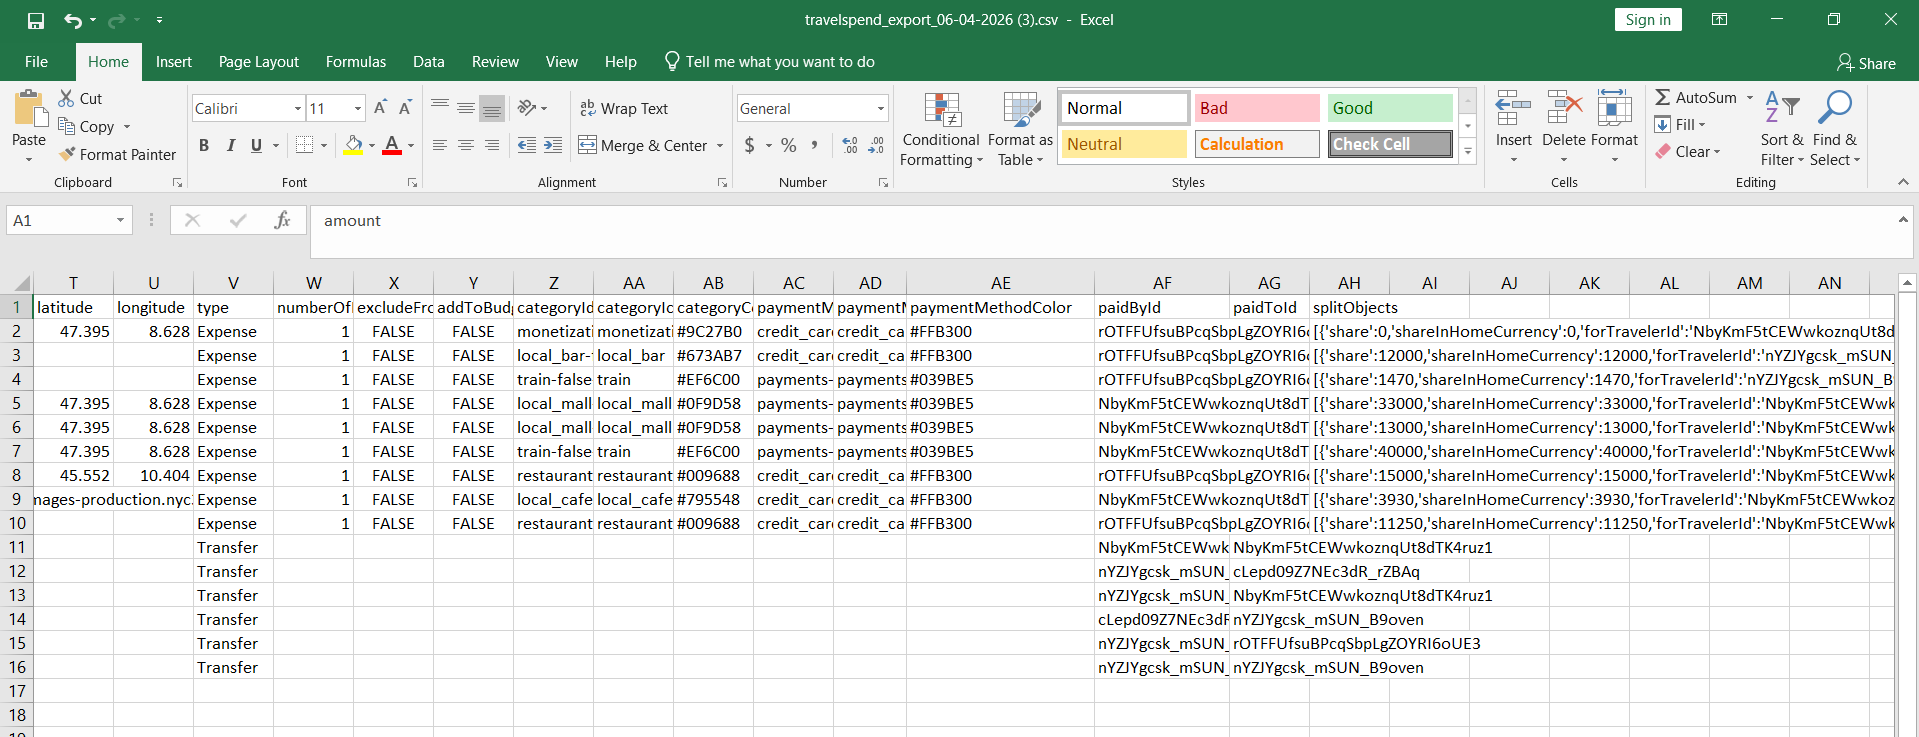1919x737 pixels.
Task: Select column header AE
Action: pos(1001,283)
